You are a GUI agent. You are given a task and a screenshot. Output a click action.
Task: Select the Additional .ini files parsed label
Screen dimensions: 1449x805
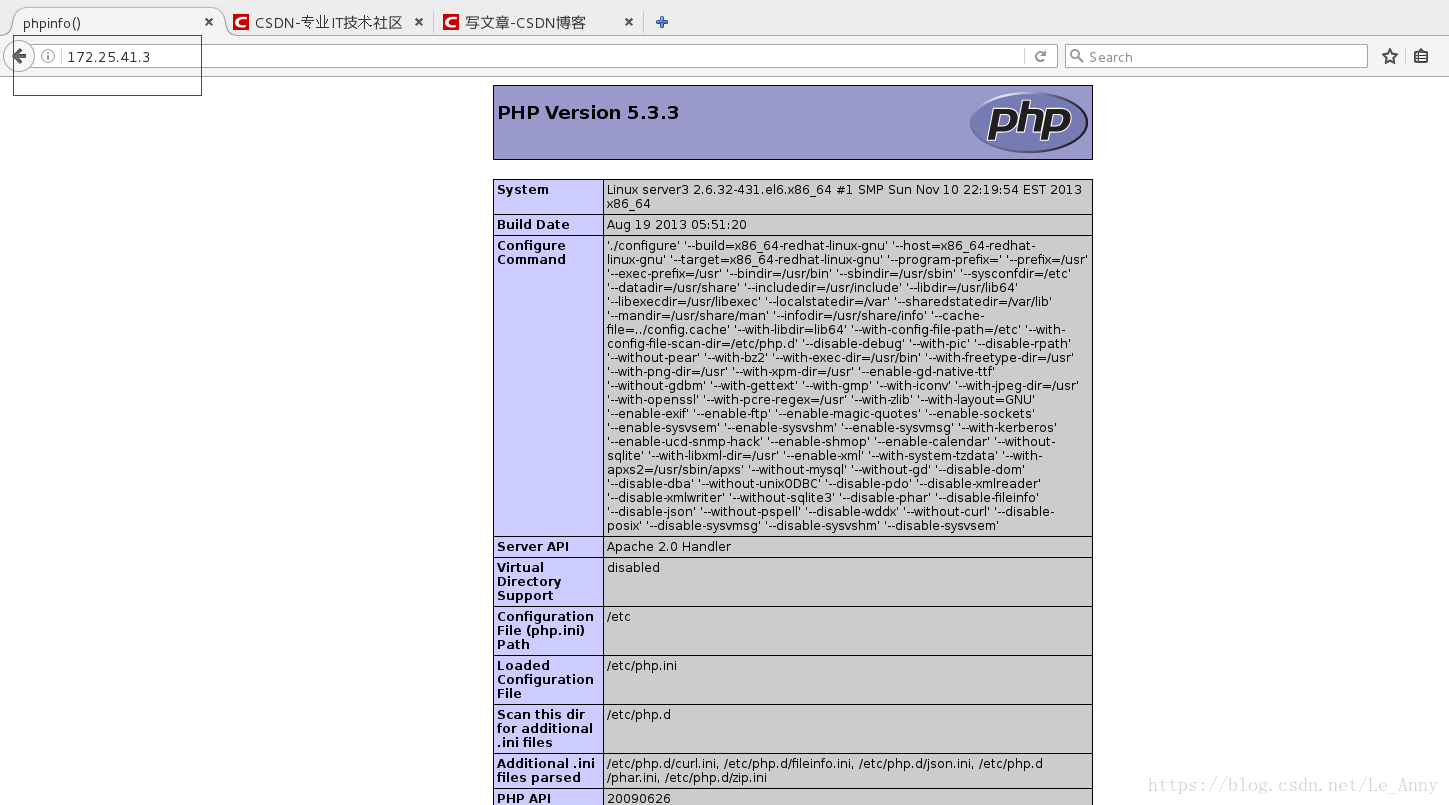pyautogui.click(x=546, y=771)
